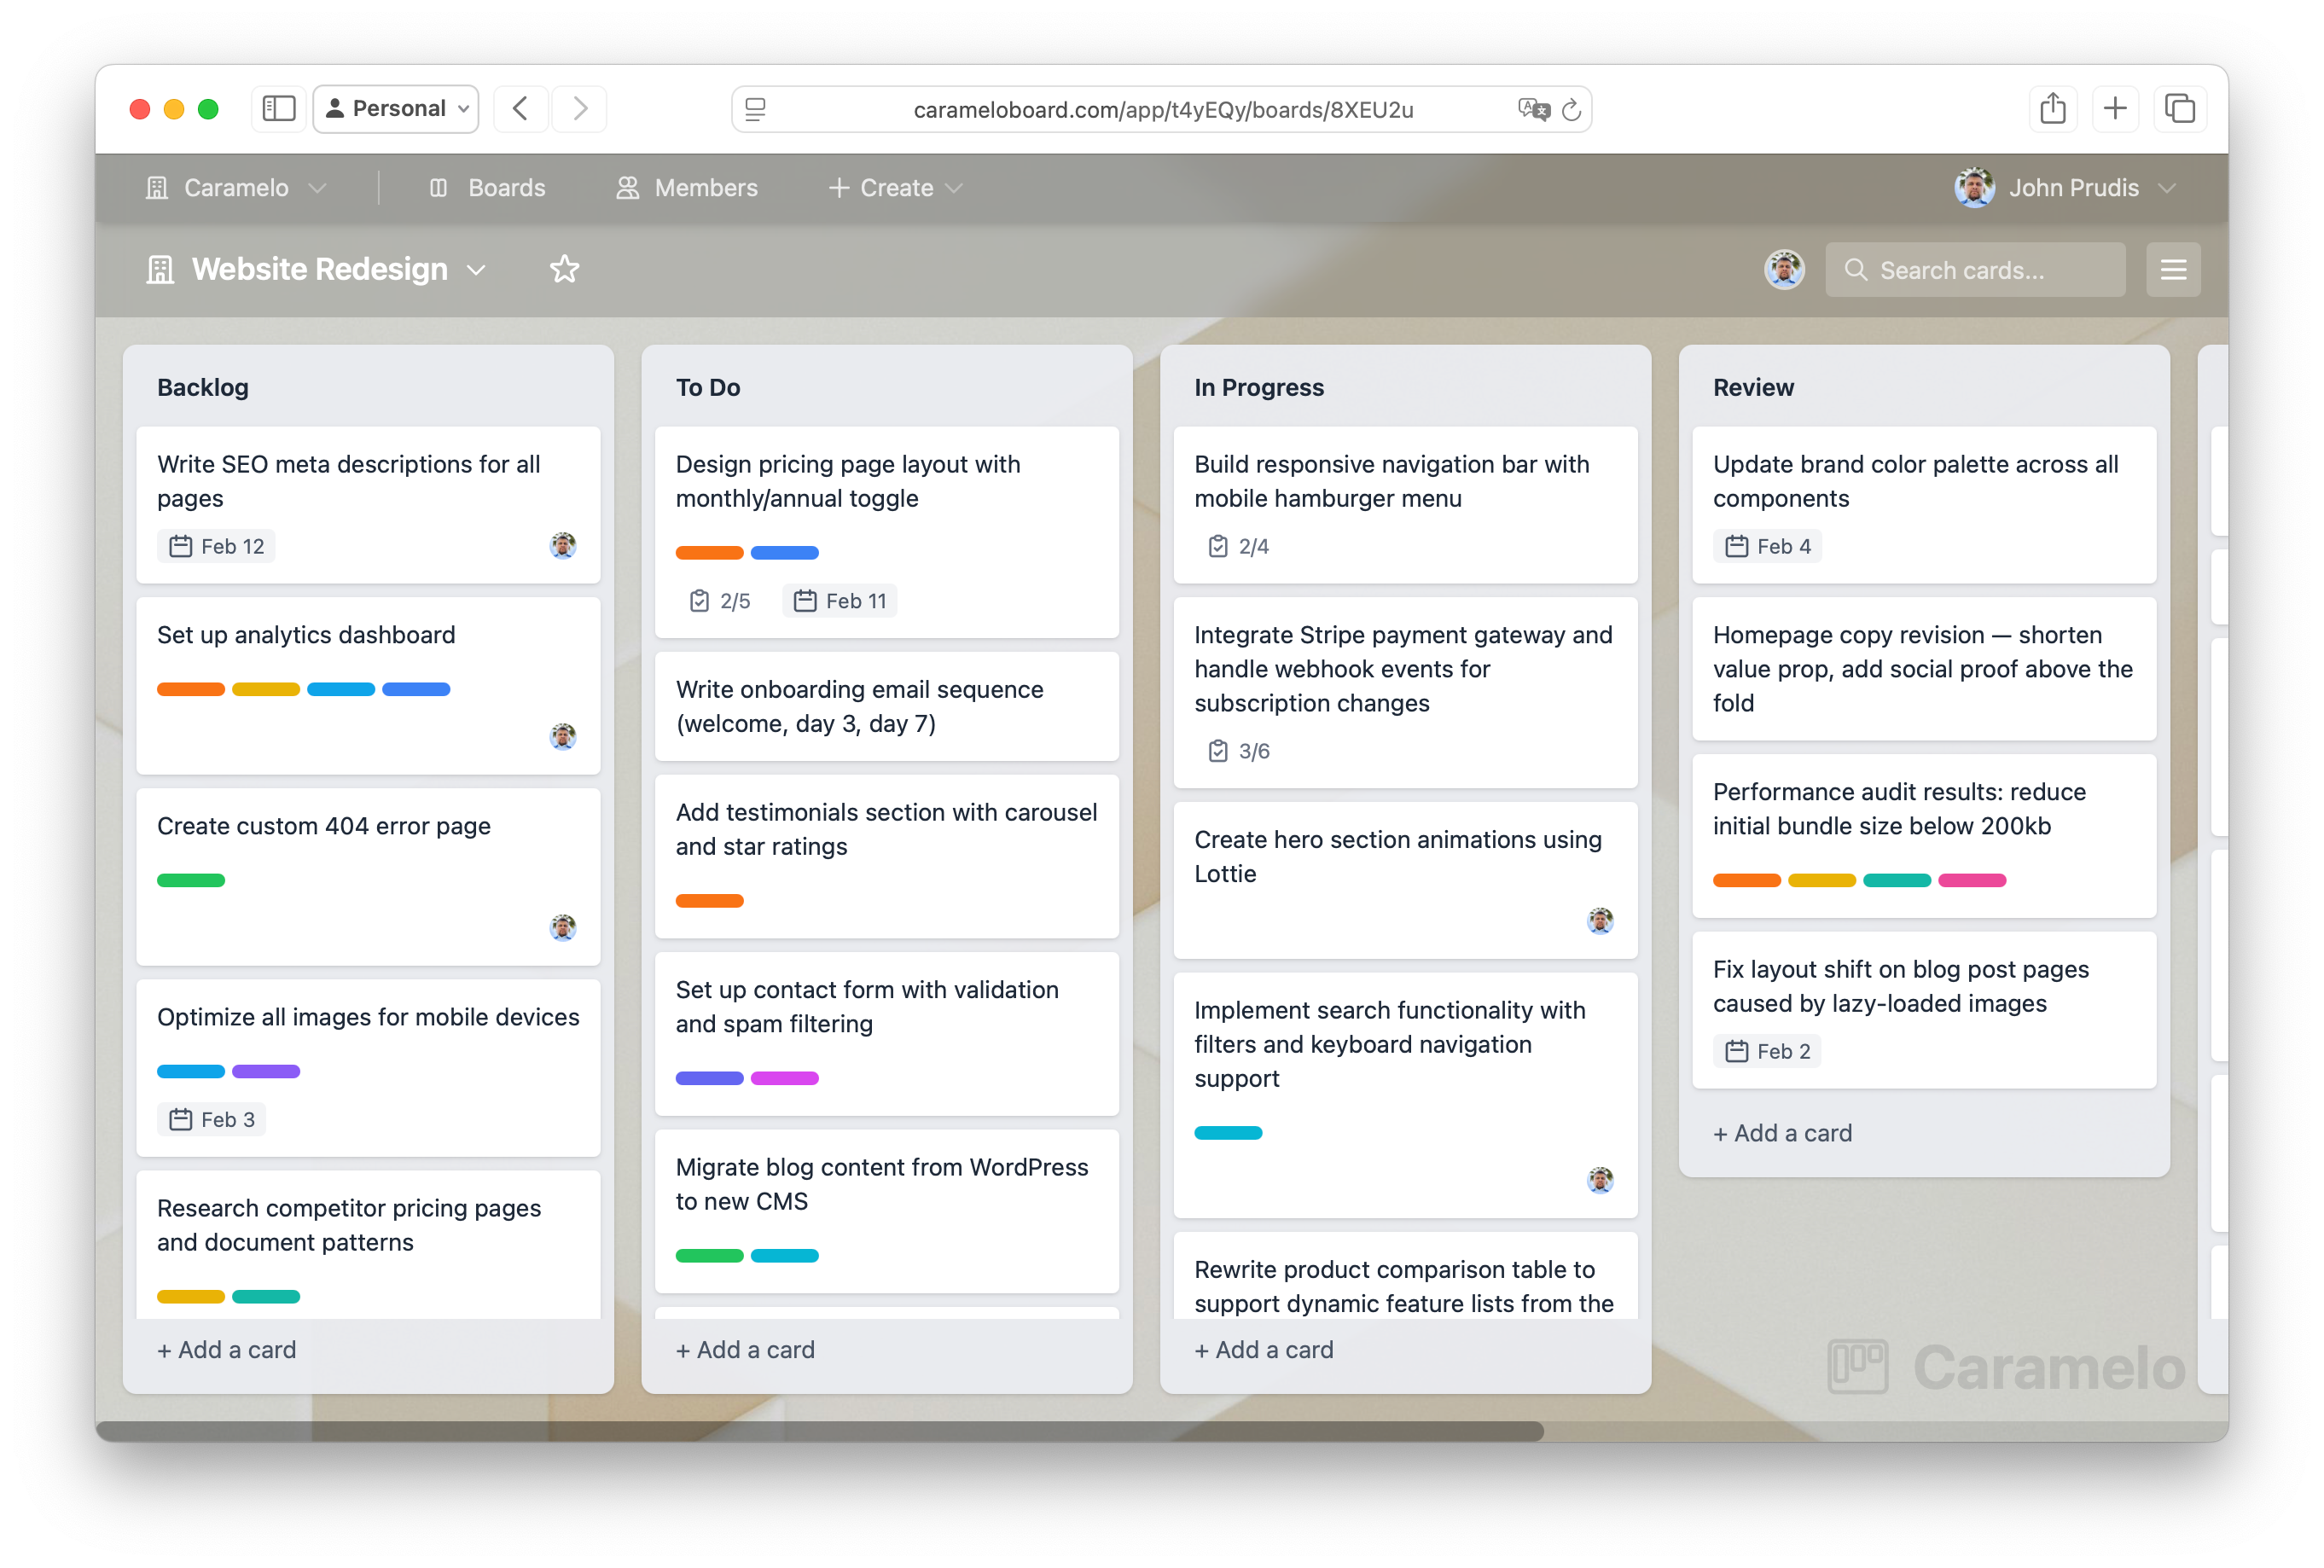This screenshot has width=2324, height=1568.
Task: Click the search cards input field
Action: [1974, 269]
